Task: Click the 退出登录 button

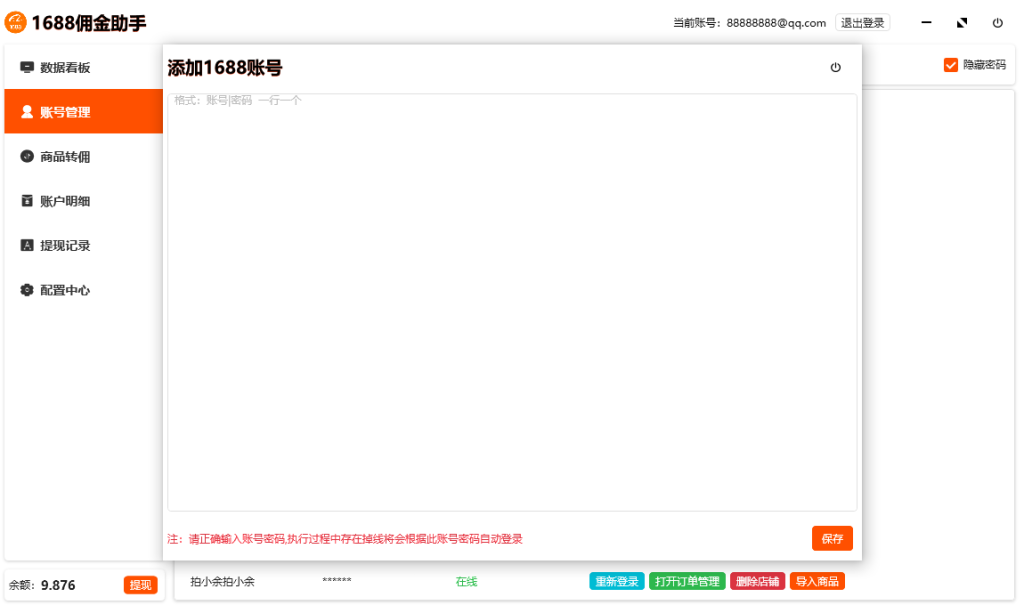Action: pyautogui.click(x=862, y=23)
